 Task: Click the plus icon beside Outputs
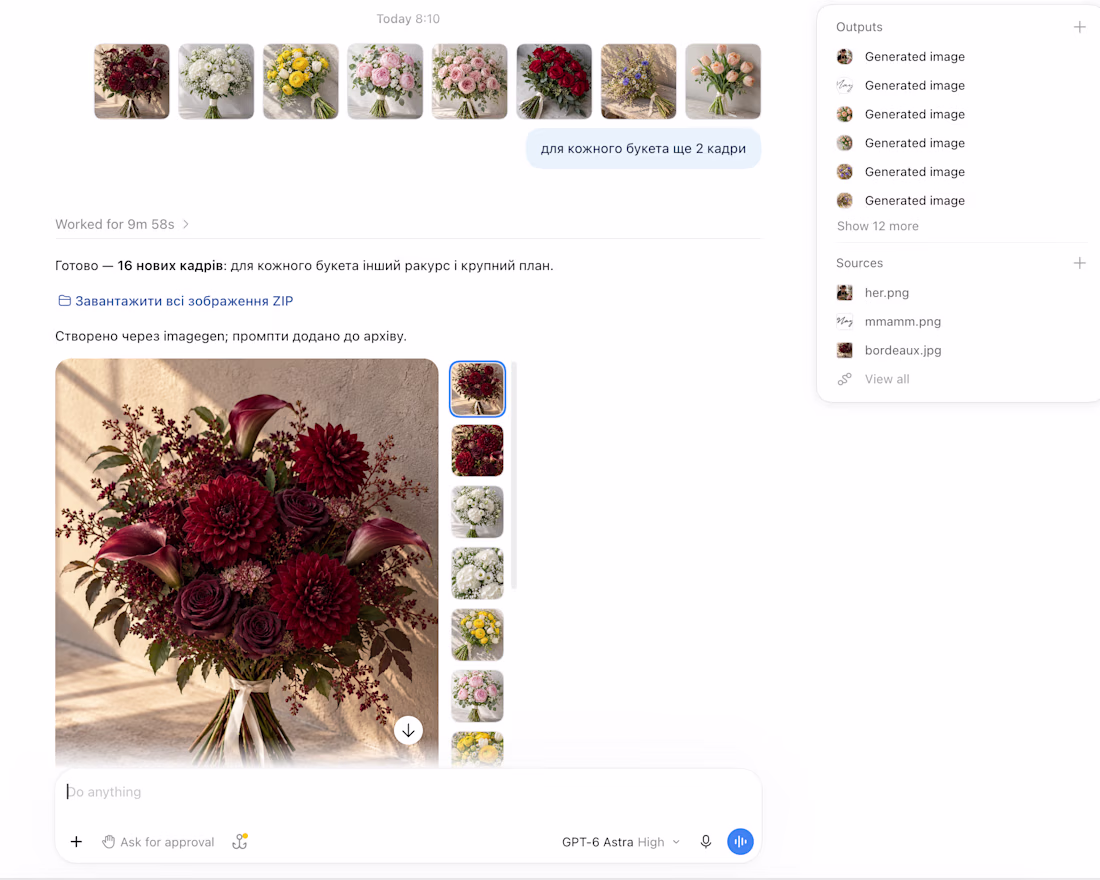click(x=1080, y=27)
